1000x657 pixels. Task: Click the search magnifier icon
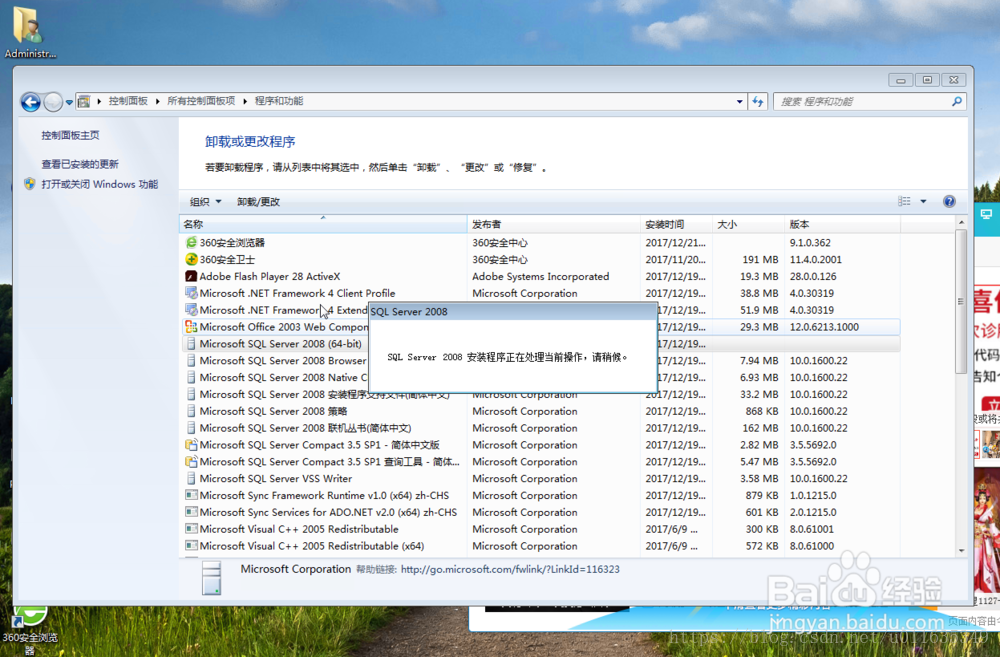(957, 101)
